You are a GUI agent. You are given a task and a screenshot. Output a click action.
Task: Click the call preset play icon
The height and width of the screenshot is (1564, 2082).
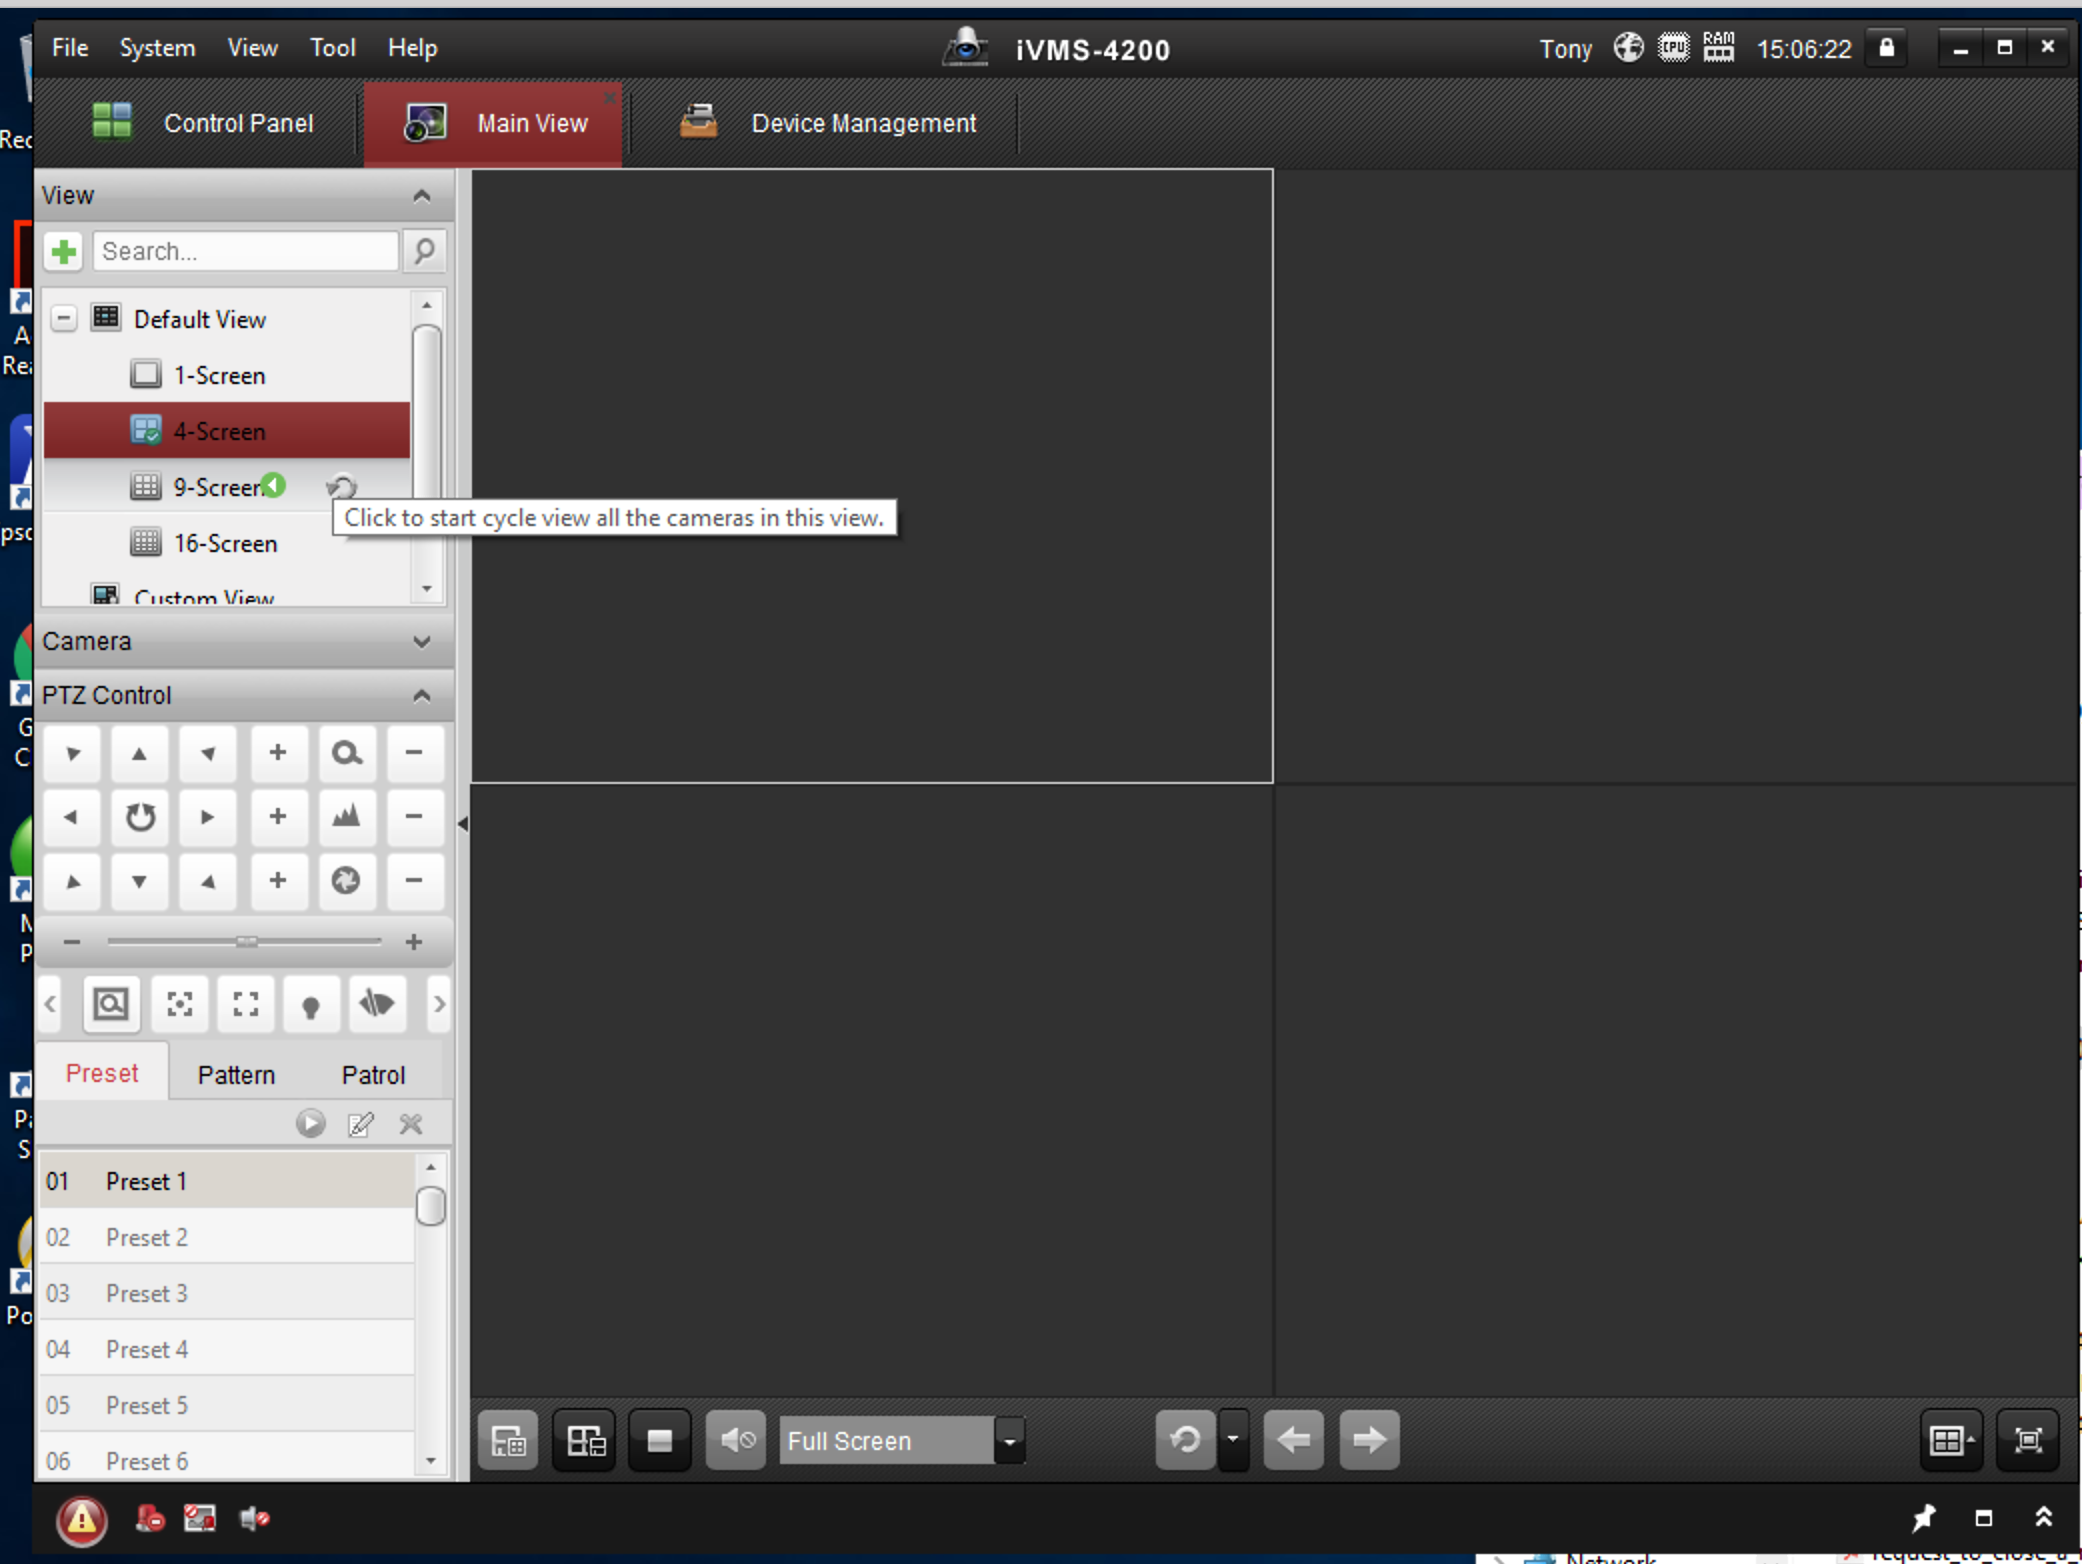(x=310, y=1124)
